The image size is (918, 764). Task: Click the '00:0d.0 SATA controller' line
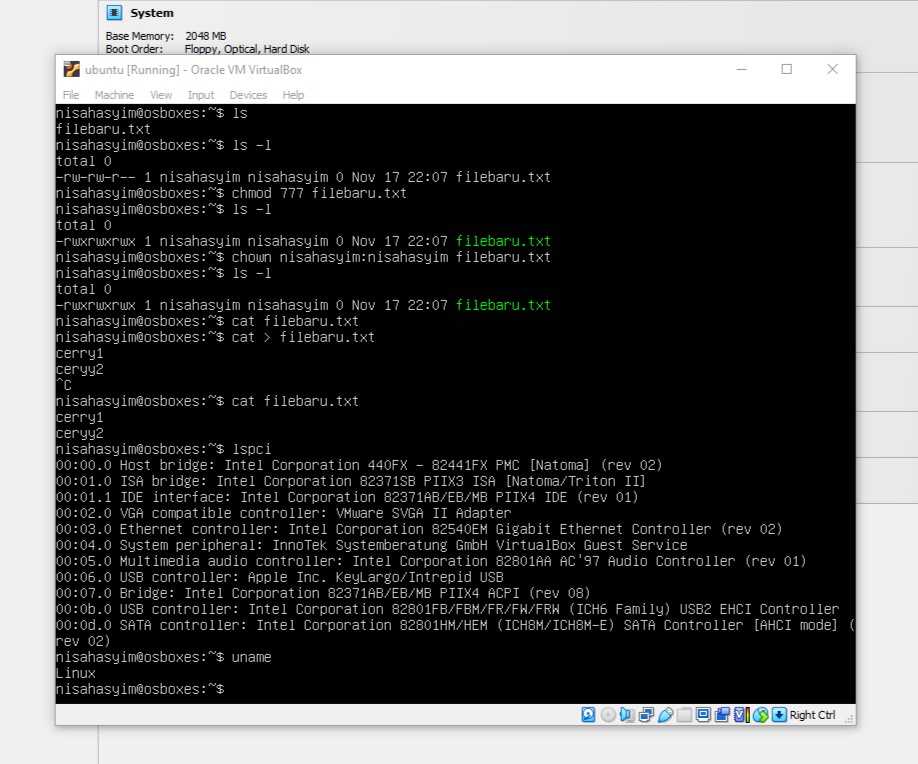(455, 625)
